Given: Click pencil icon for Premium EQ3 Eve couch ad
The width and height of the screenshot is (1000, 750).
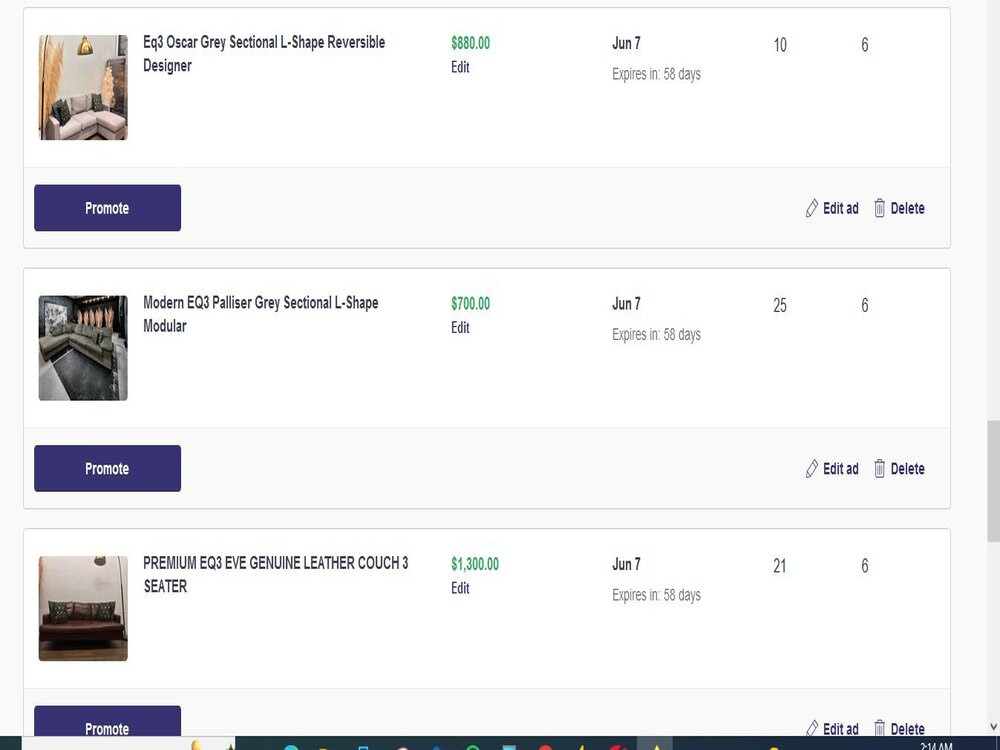Looking at the screenshot, I should (x=811, y=728).
